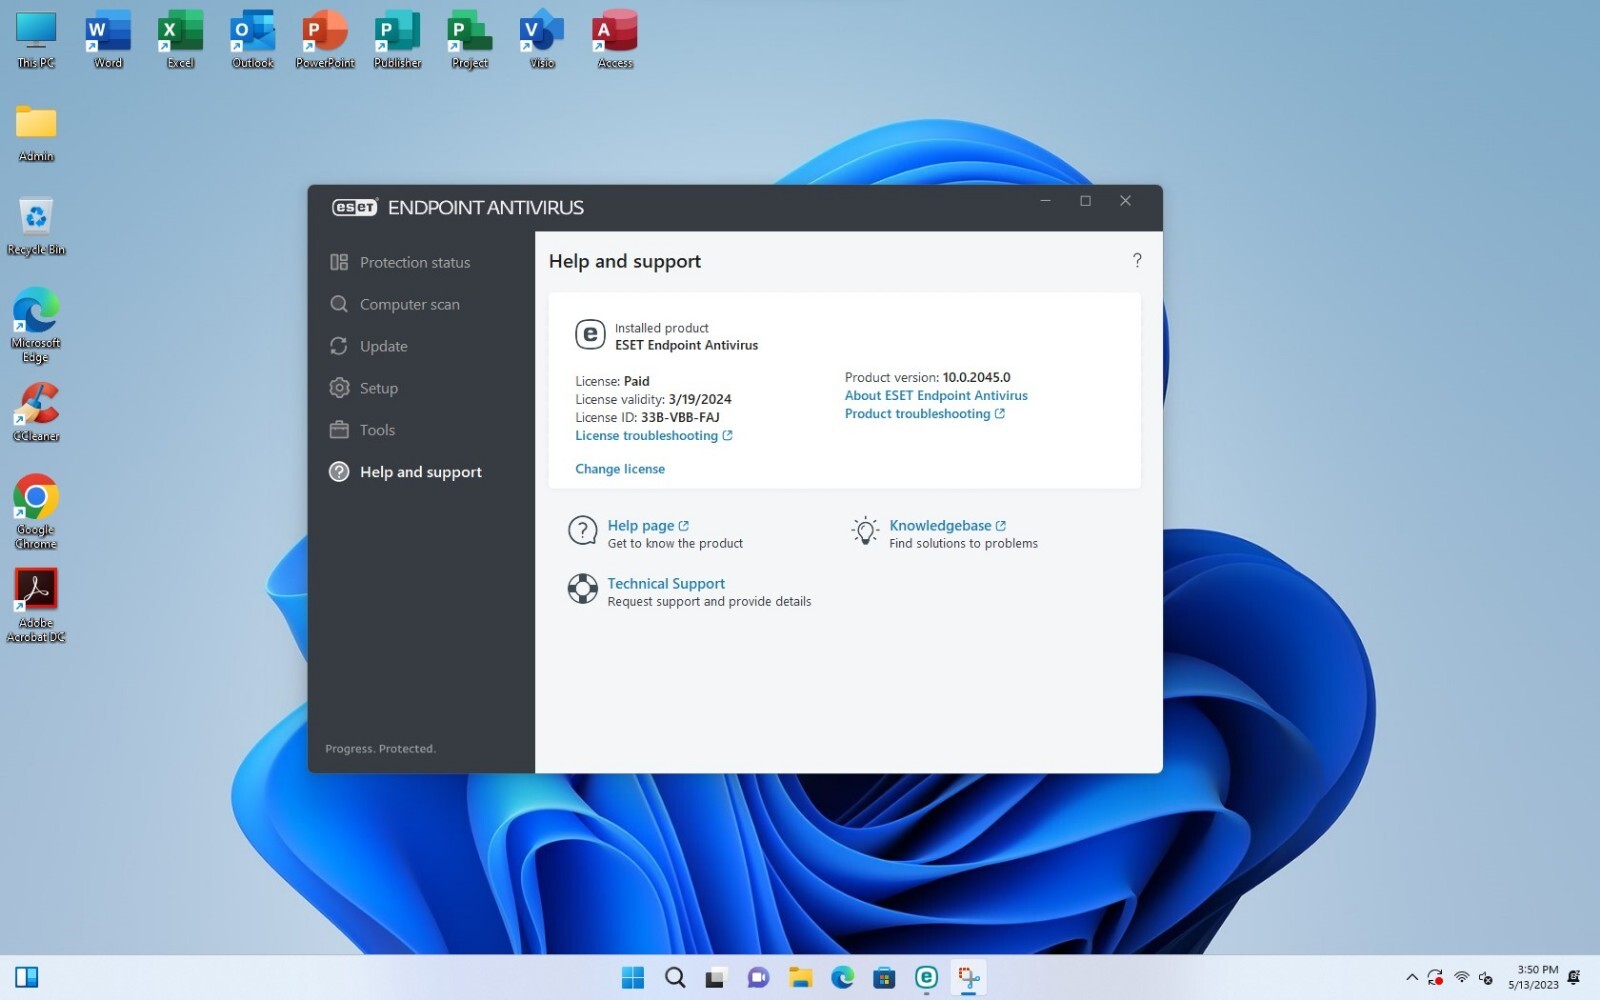Minimize the ESET window
The width and height of the screenshot is (1600, 1000).
(1045, 201)
